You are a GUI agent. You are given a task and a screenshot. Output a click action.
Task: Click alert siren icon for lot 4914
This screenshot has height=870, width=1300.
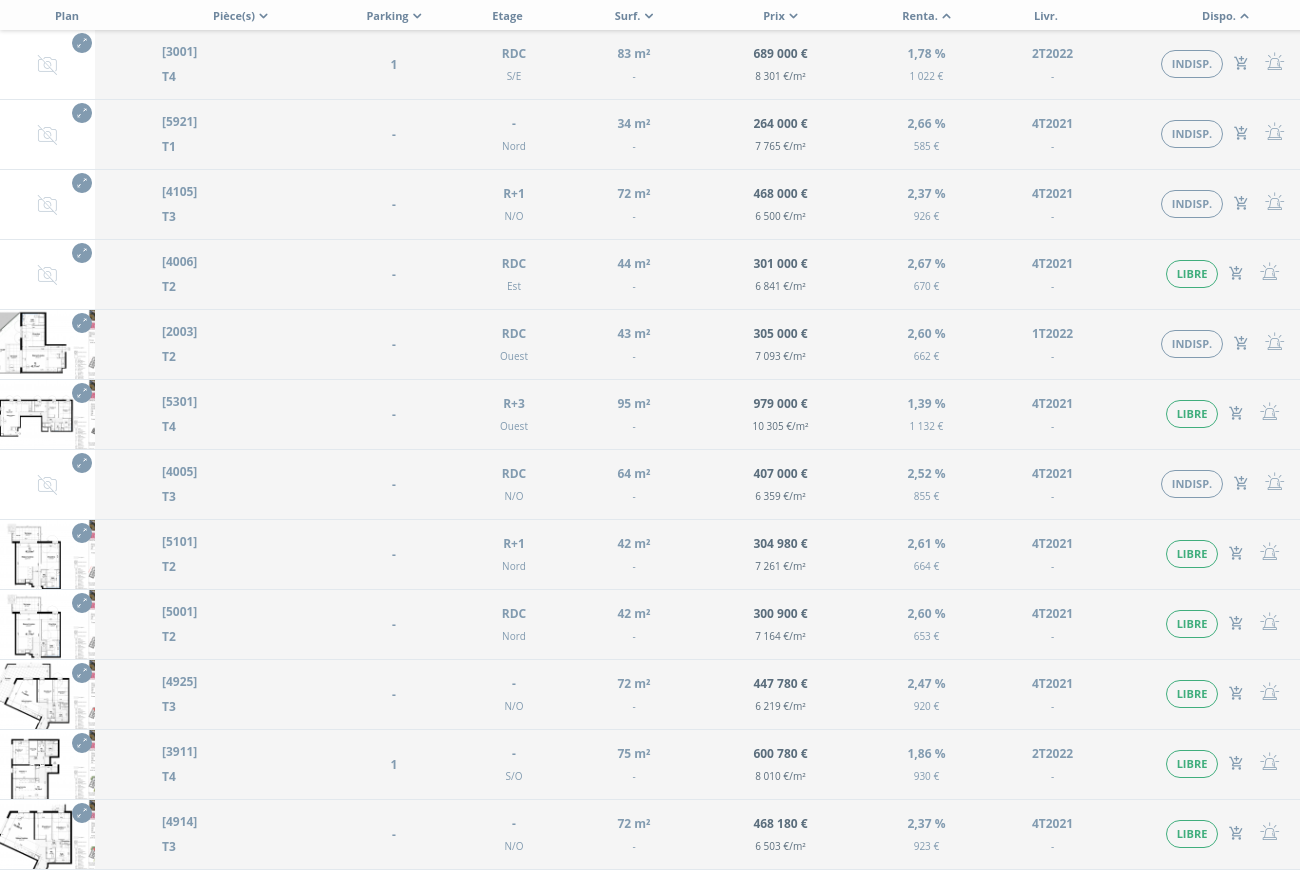point(1269,834)
